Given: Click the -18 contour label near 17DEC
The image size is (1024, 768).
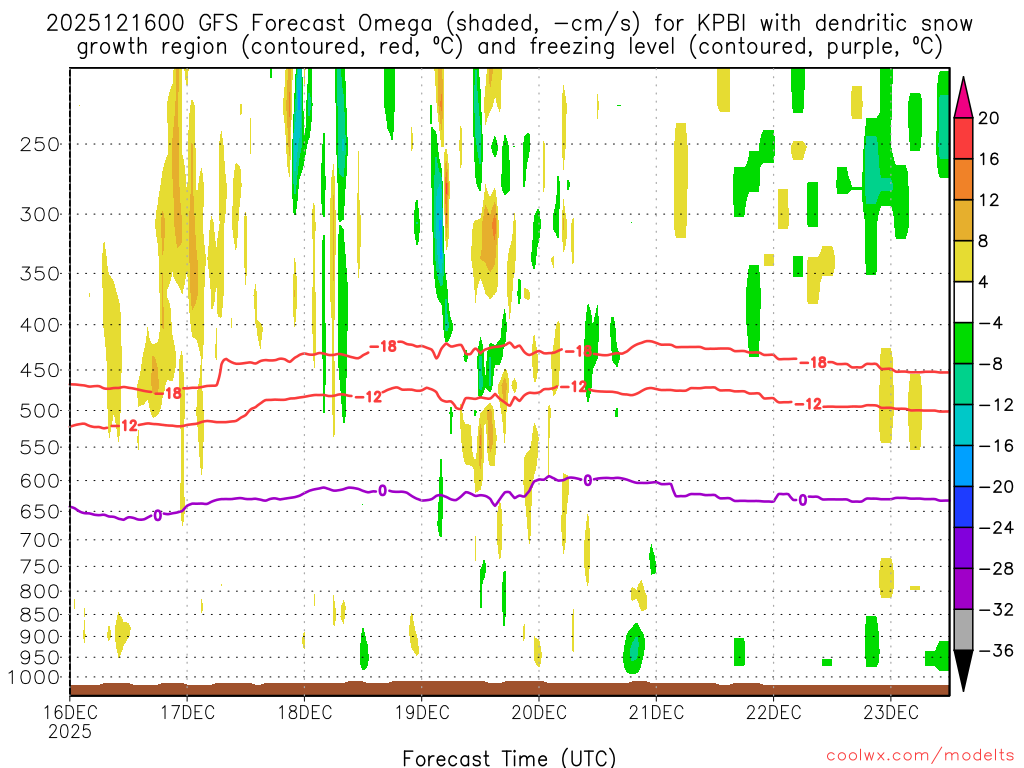Looking at the screenshot, I should click(168, 393).
